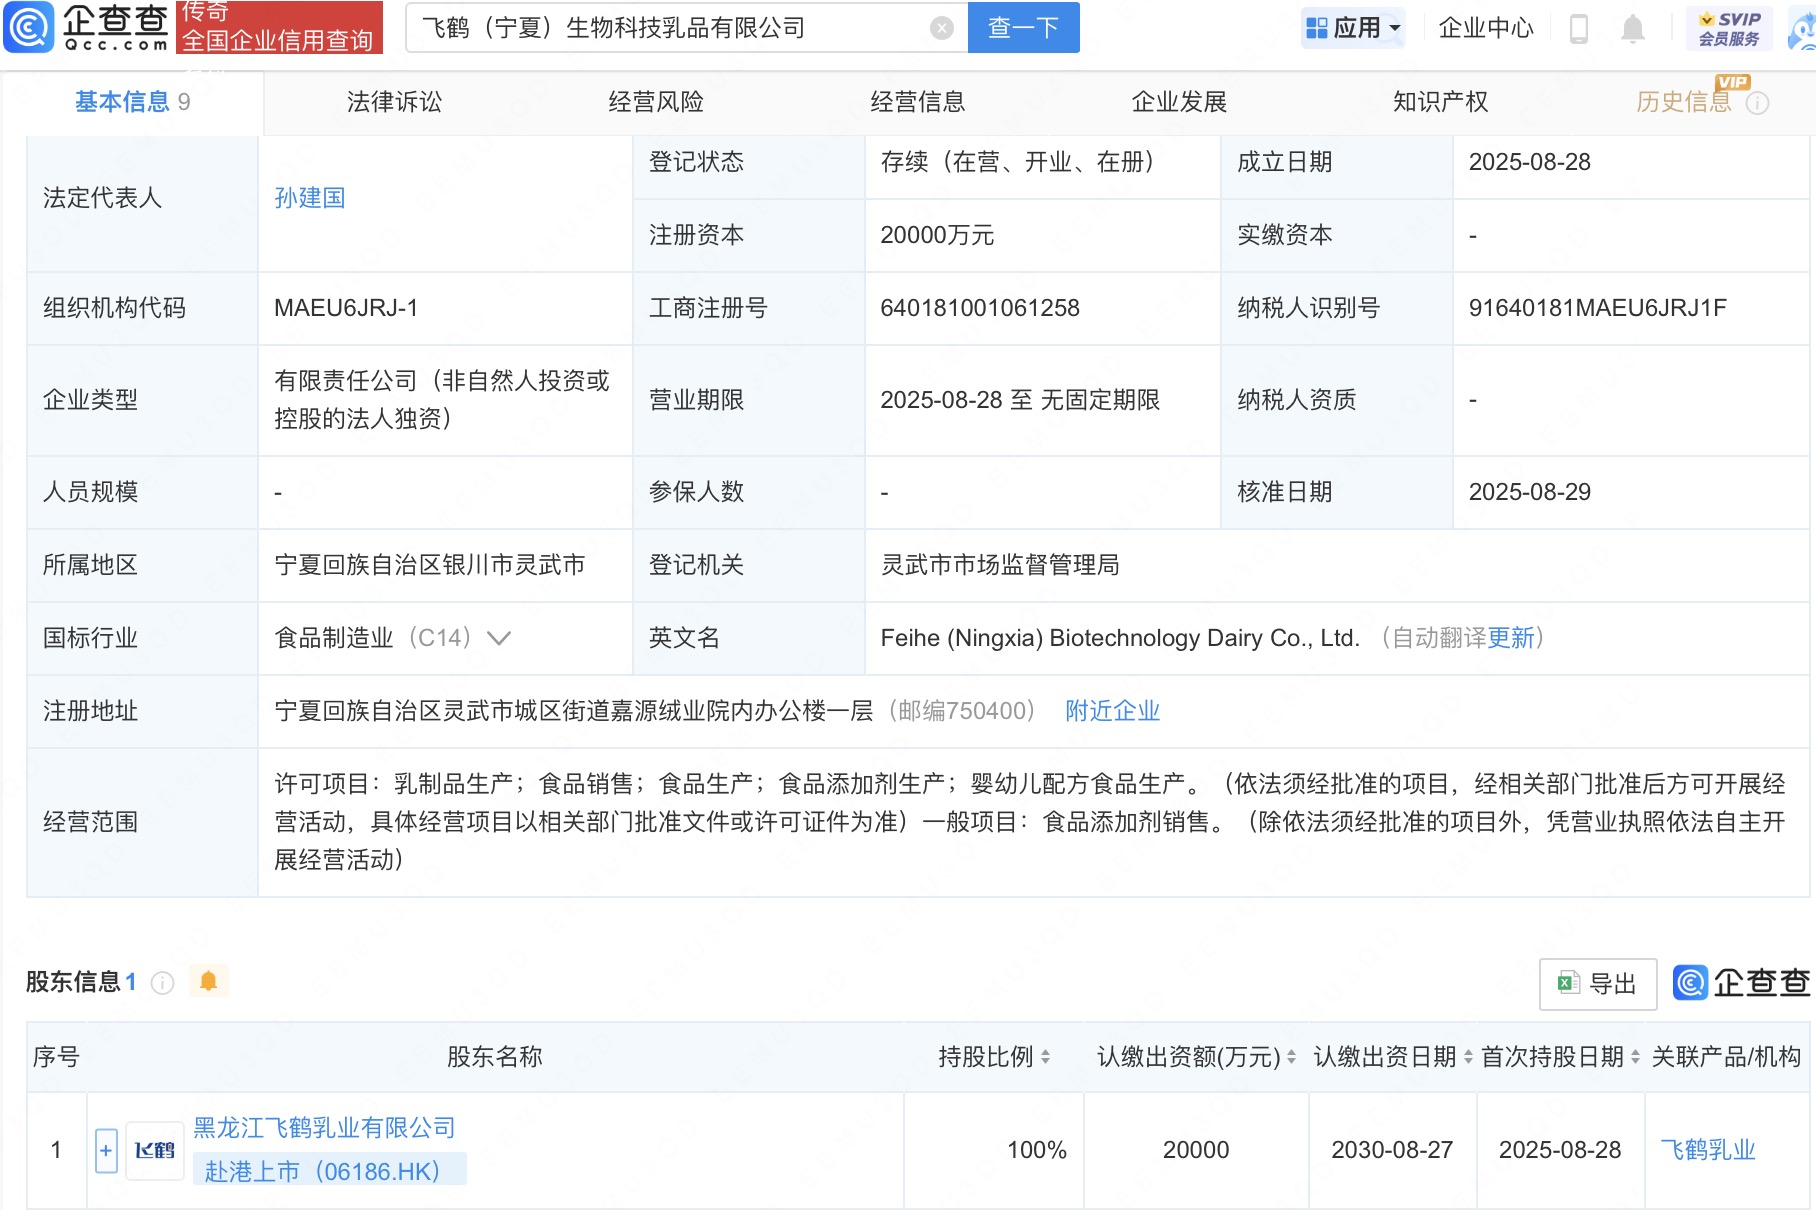
Task: Click the 查一下 search button
Action: point(1024,28)
